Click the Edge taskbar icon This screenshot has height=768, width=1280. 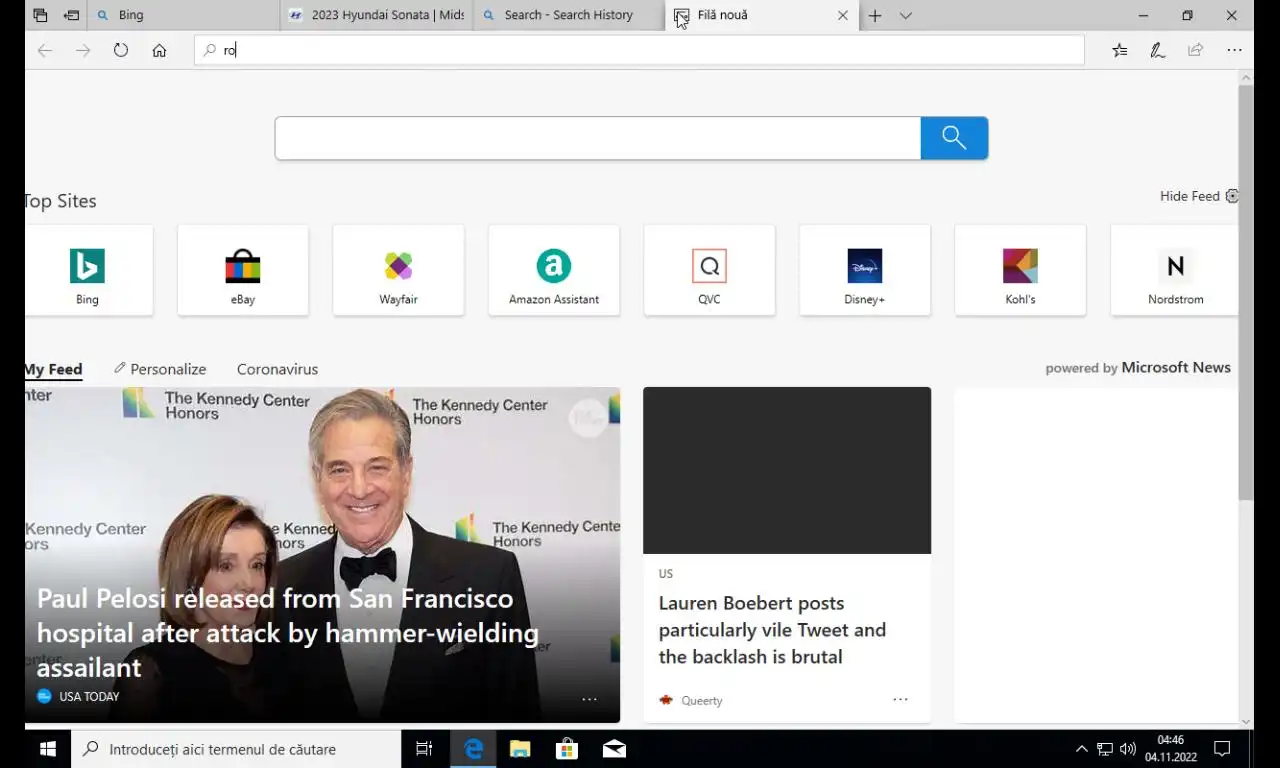pos(473,749)
